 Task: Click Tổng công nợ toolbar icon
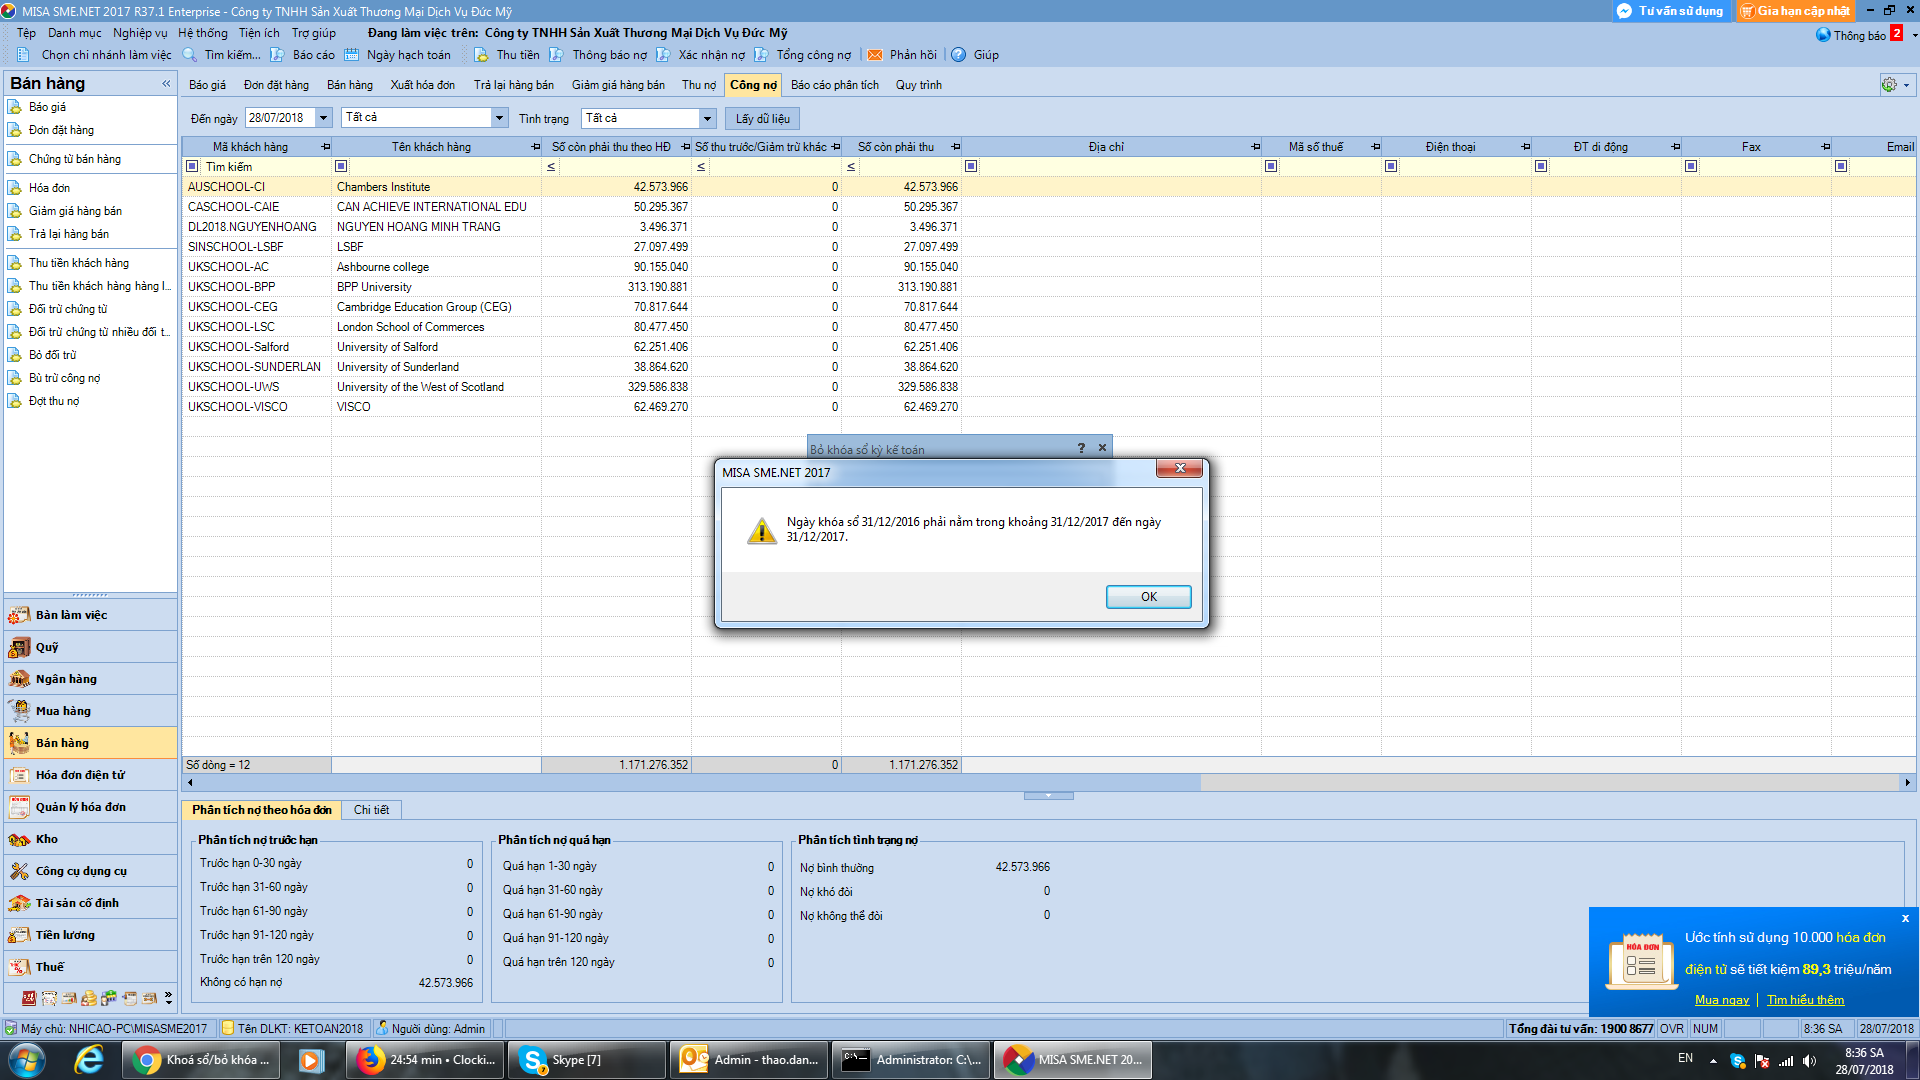(x=762, y=55)
